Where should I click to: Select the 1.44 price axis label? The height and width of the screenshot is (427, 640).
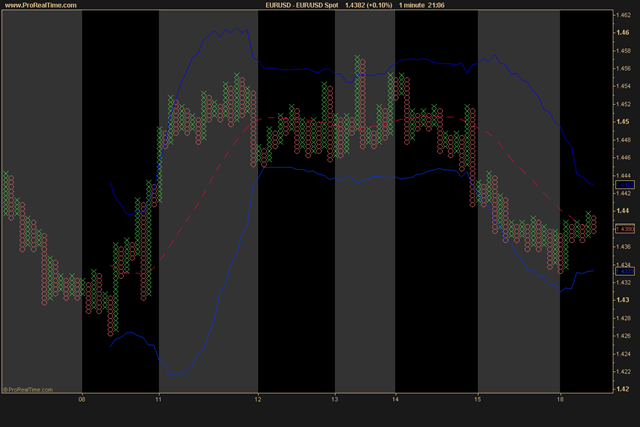pyautogui.click(x=623, y=211)
